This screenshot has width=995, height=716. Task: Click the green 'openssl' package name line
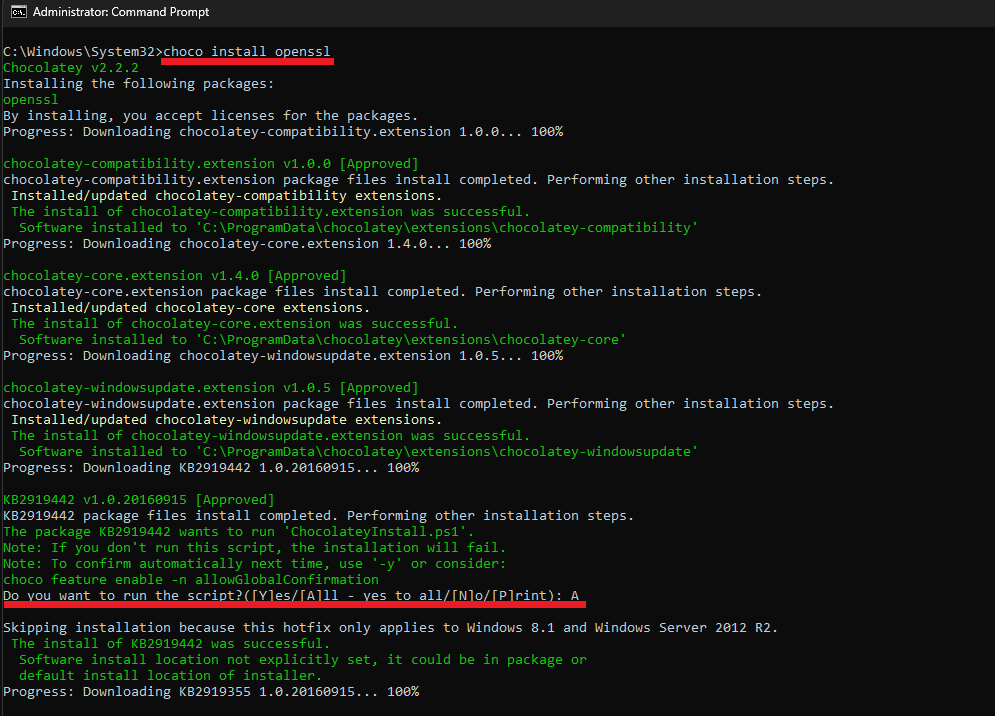[30, 100]
